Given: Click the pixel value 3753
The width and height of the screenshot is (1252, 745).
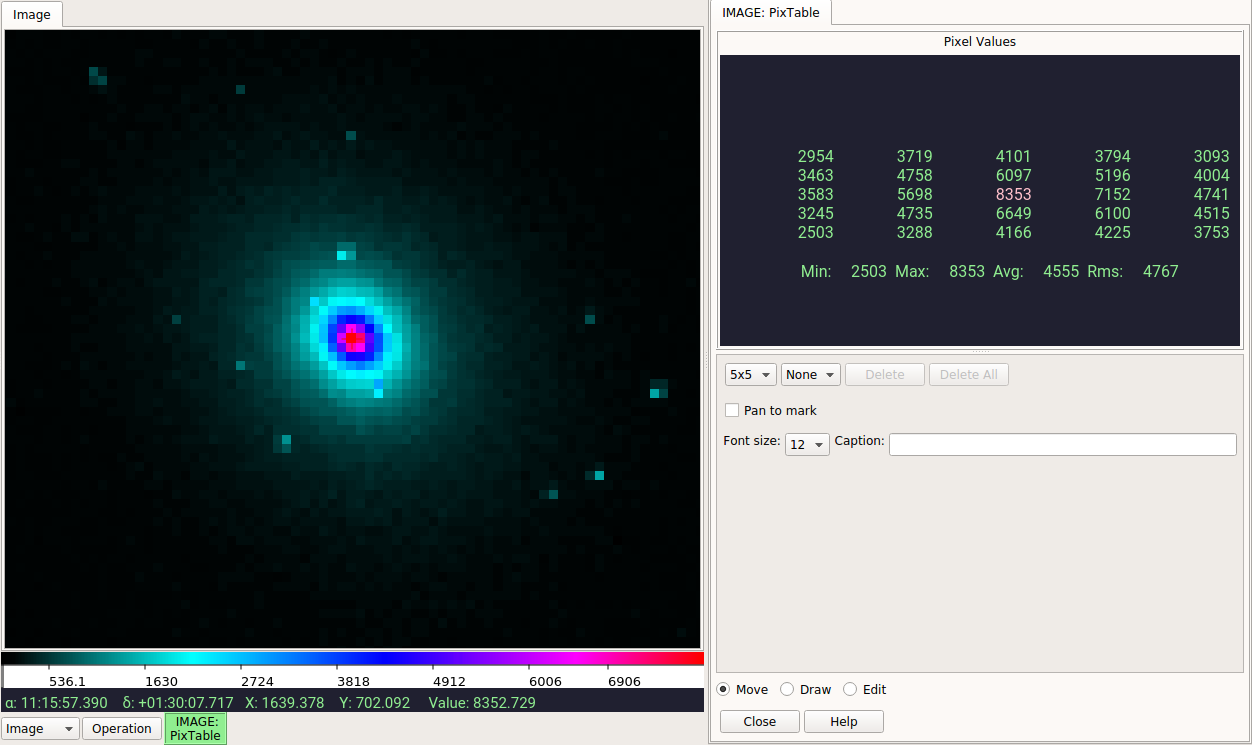Looking at the screenshot, I should (x=1212, y=232).
